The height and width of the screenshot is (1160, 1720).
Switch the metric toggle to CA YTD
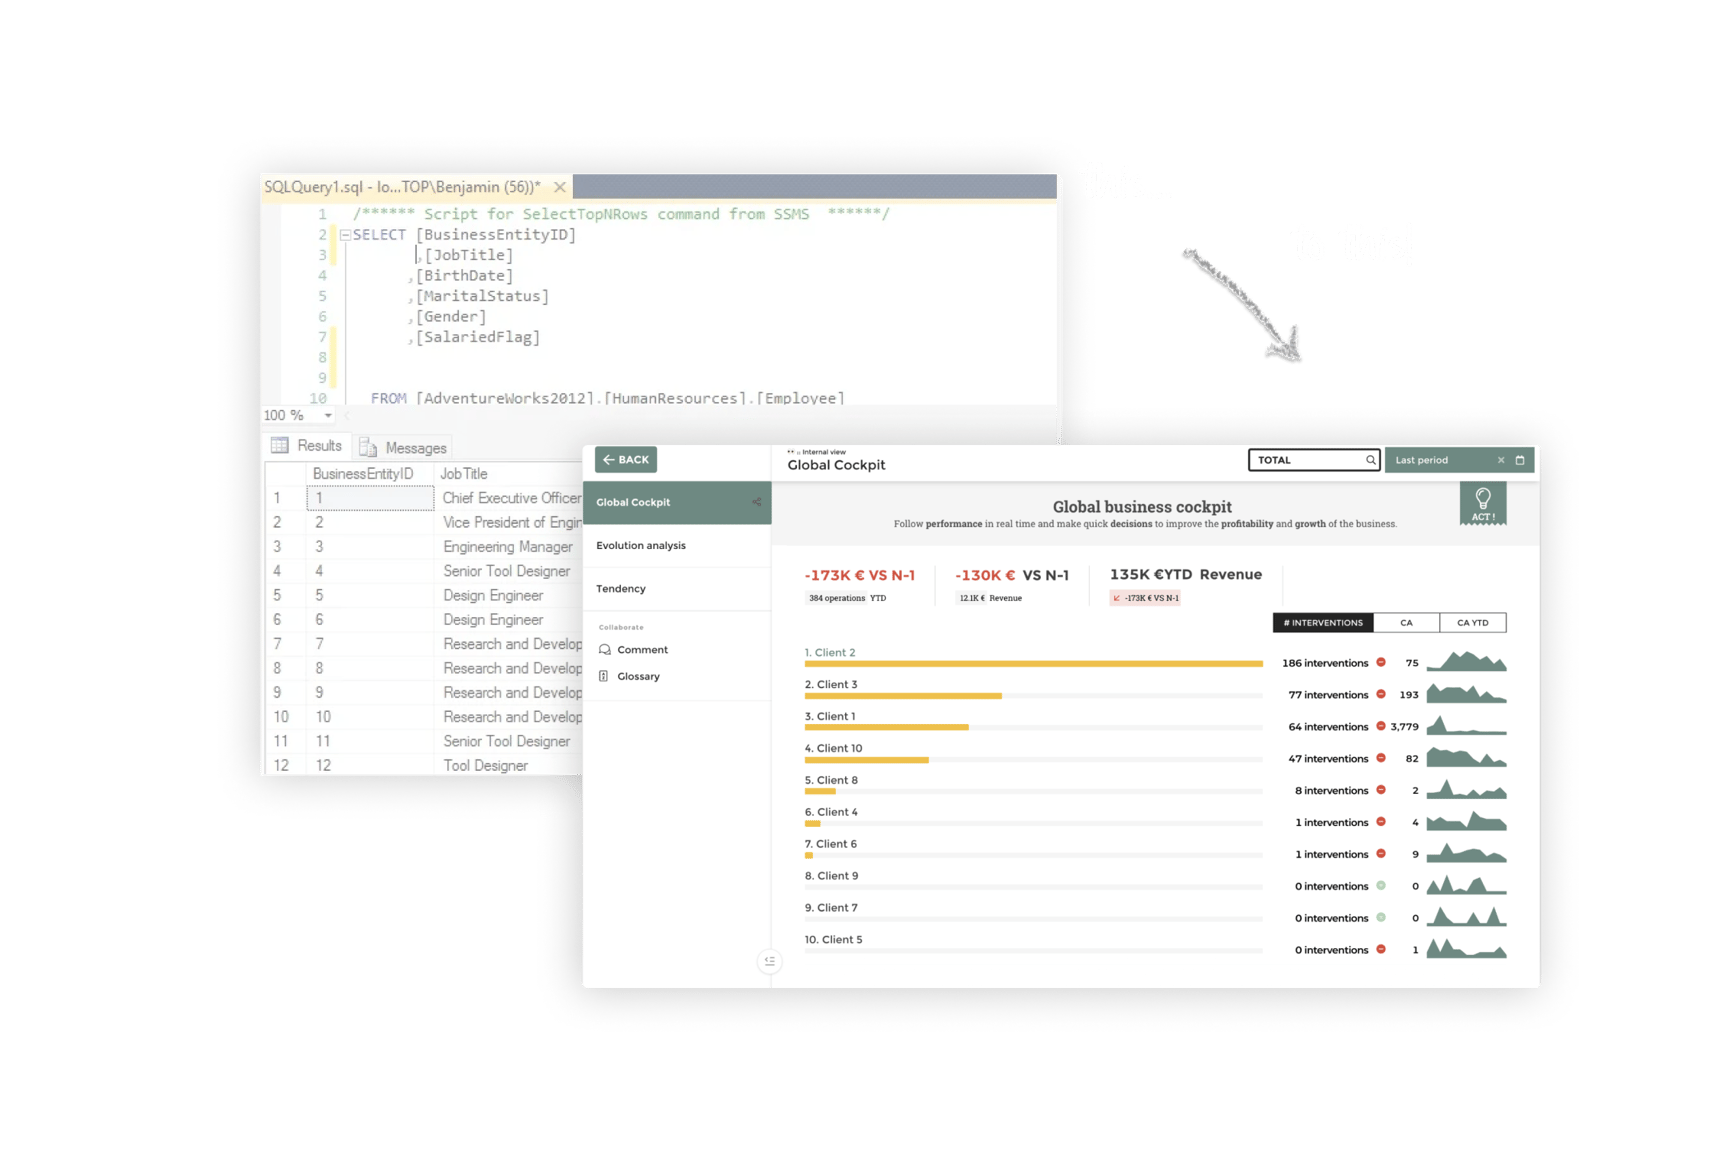pos(1472,623)
